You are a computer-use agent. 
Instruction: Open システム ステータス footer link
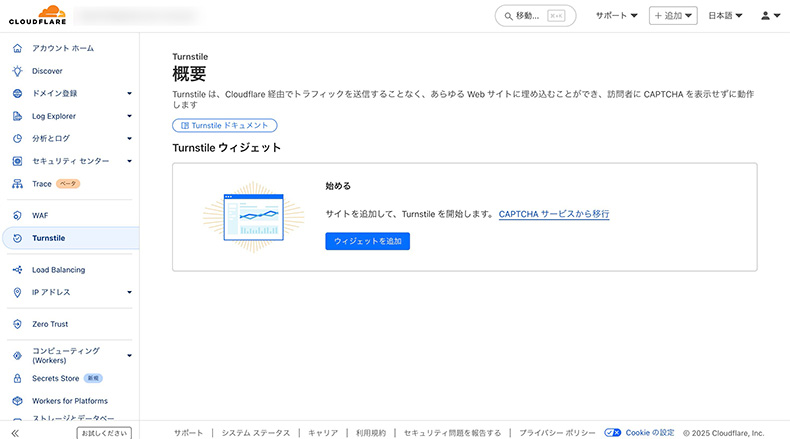[256, 432]
